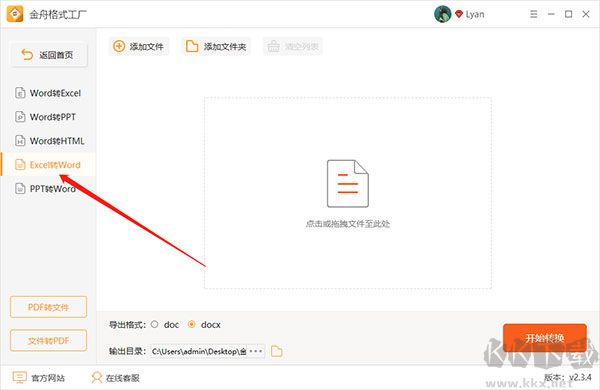The width and height of the screenshot is (600, 390).
Task: Click the 添加文件 add file button
Action: click(x=139, y=47)
